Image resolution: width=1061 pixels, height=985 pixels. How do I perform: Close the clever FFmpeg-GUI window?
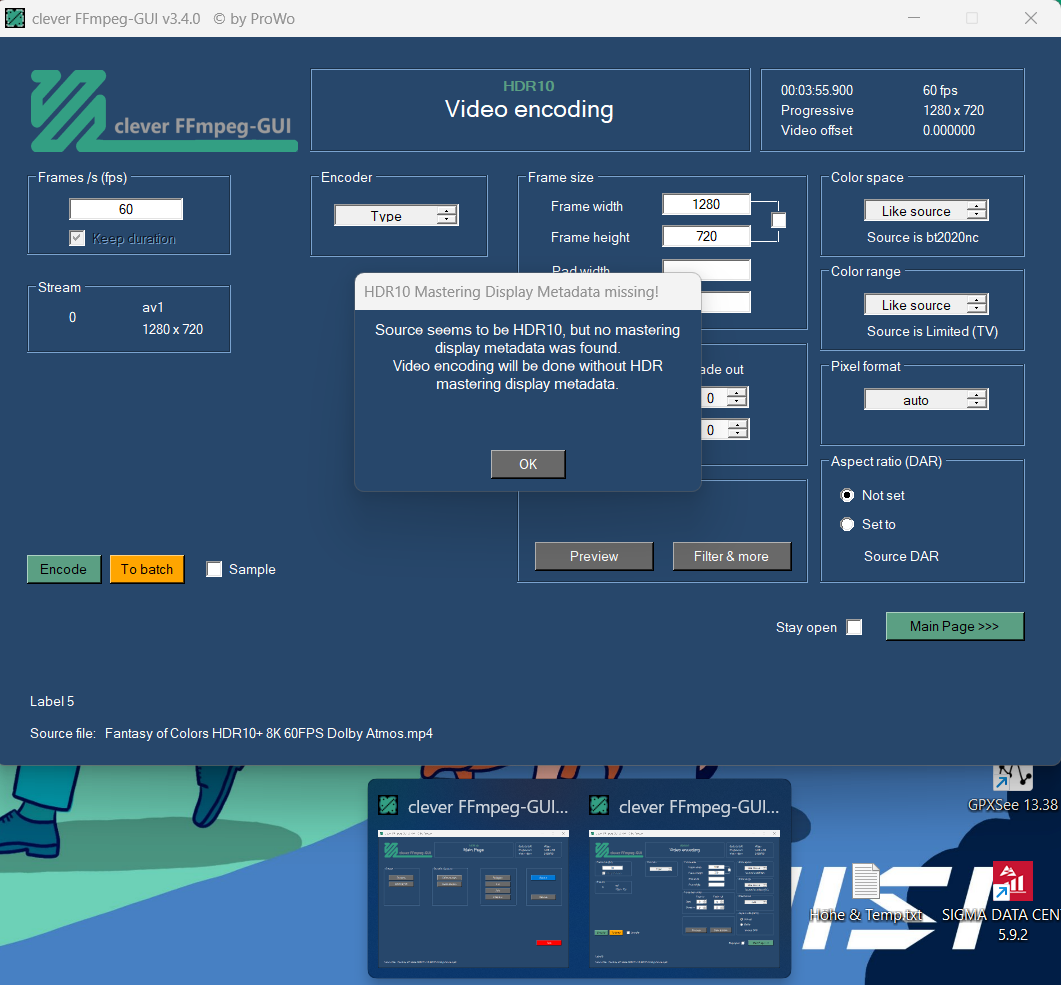coord(1031,18)
